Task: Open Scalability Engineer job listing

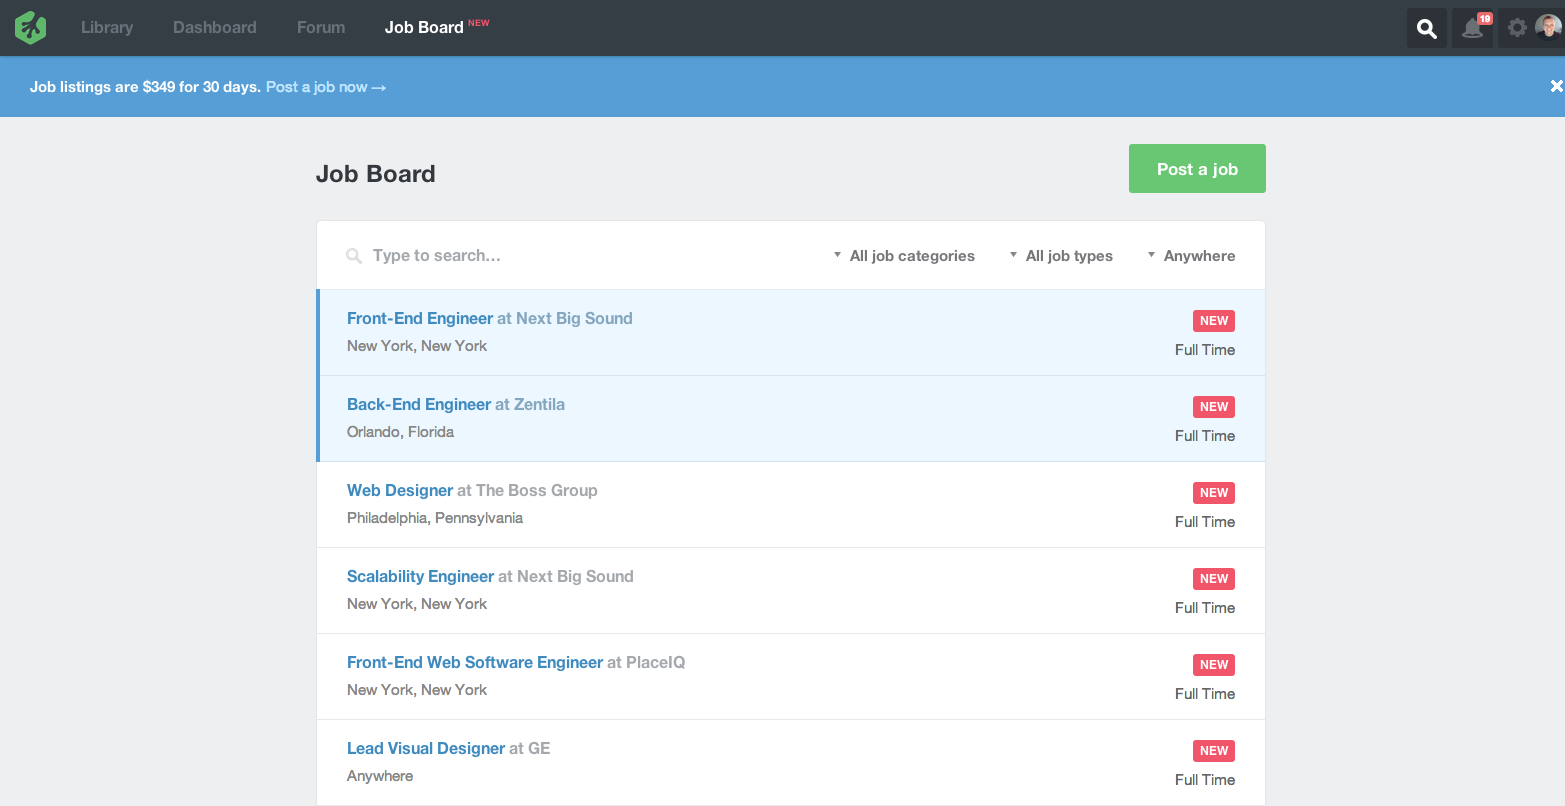Action: coord(420,576)
